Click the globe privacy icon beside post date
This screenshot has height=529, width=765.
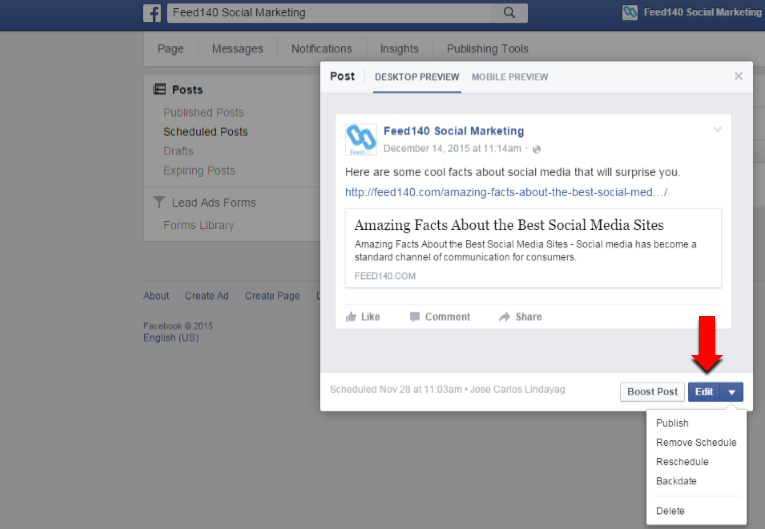click(537, 149)
